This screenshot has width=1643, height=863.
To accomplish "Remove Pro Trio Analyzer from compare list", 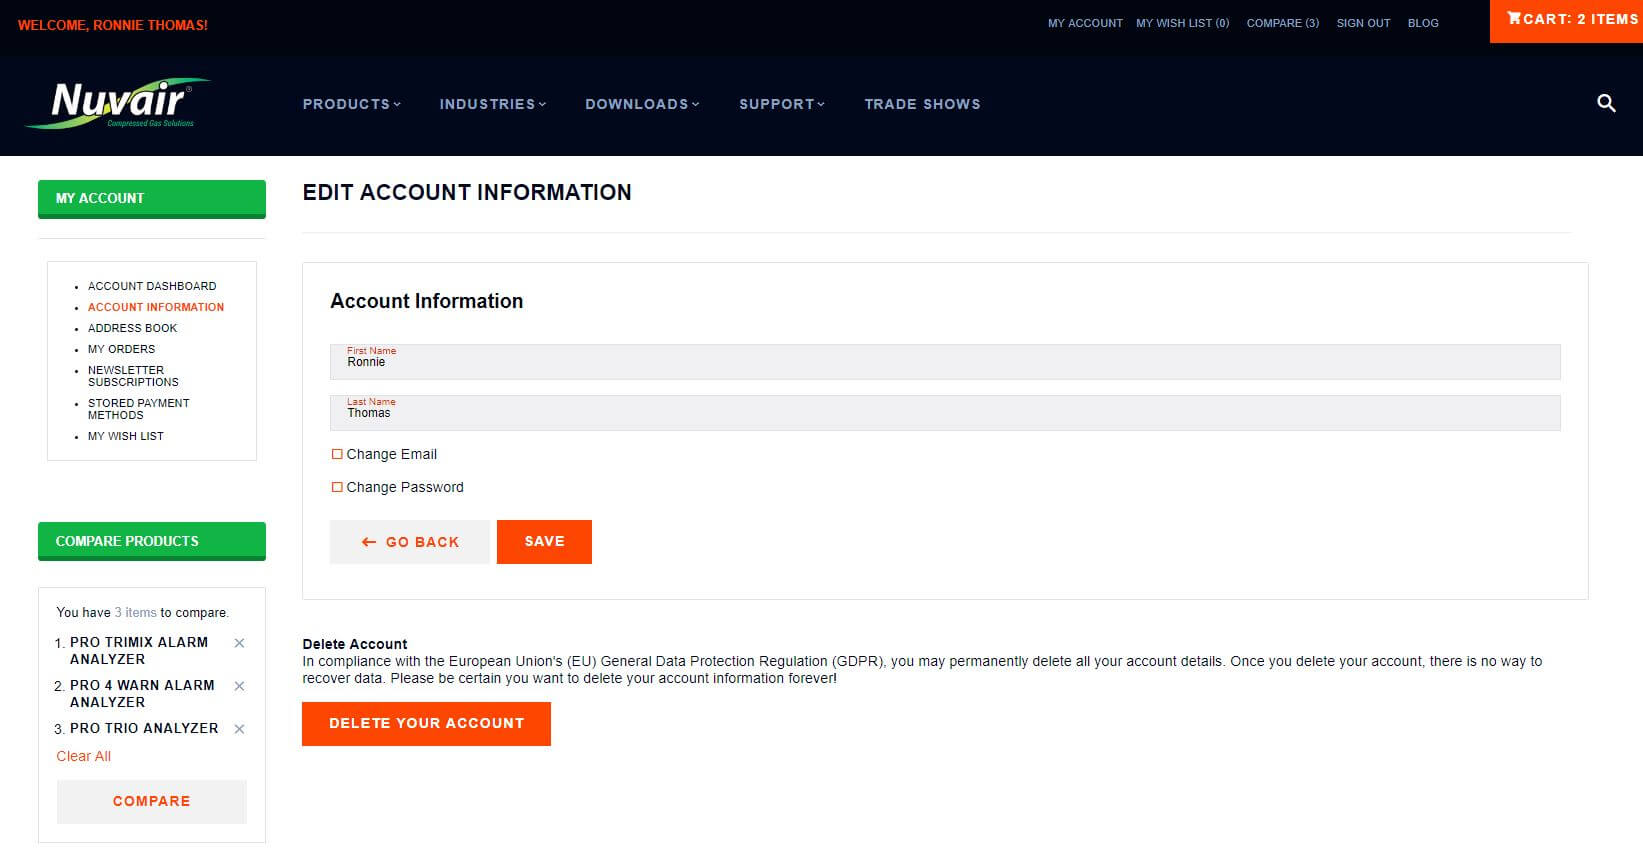I will [x=239, y=729].
